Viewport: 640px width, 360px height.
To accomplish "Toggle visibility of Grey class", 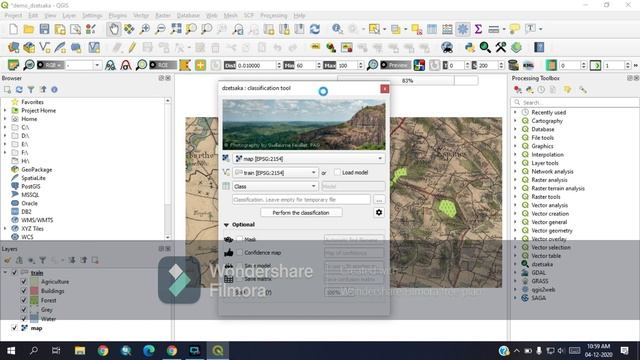I will click(x=24, y=310).
